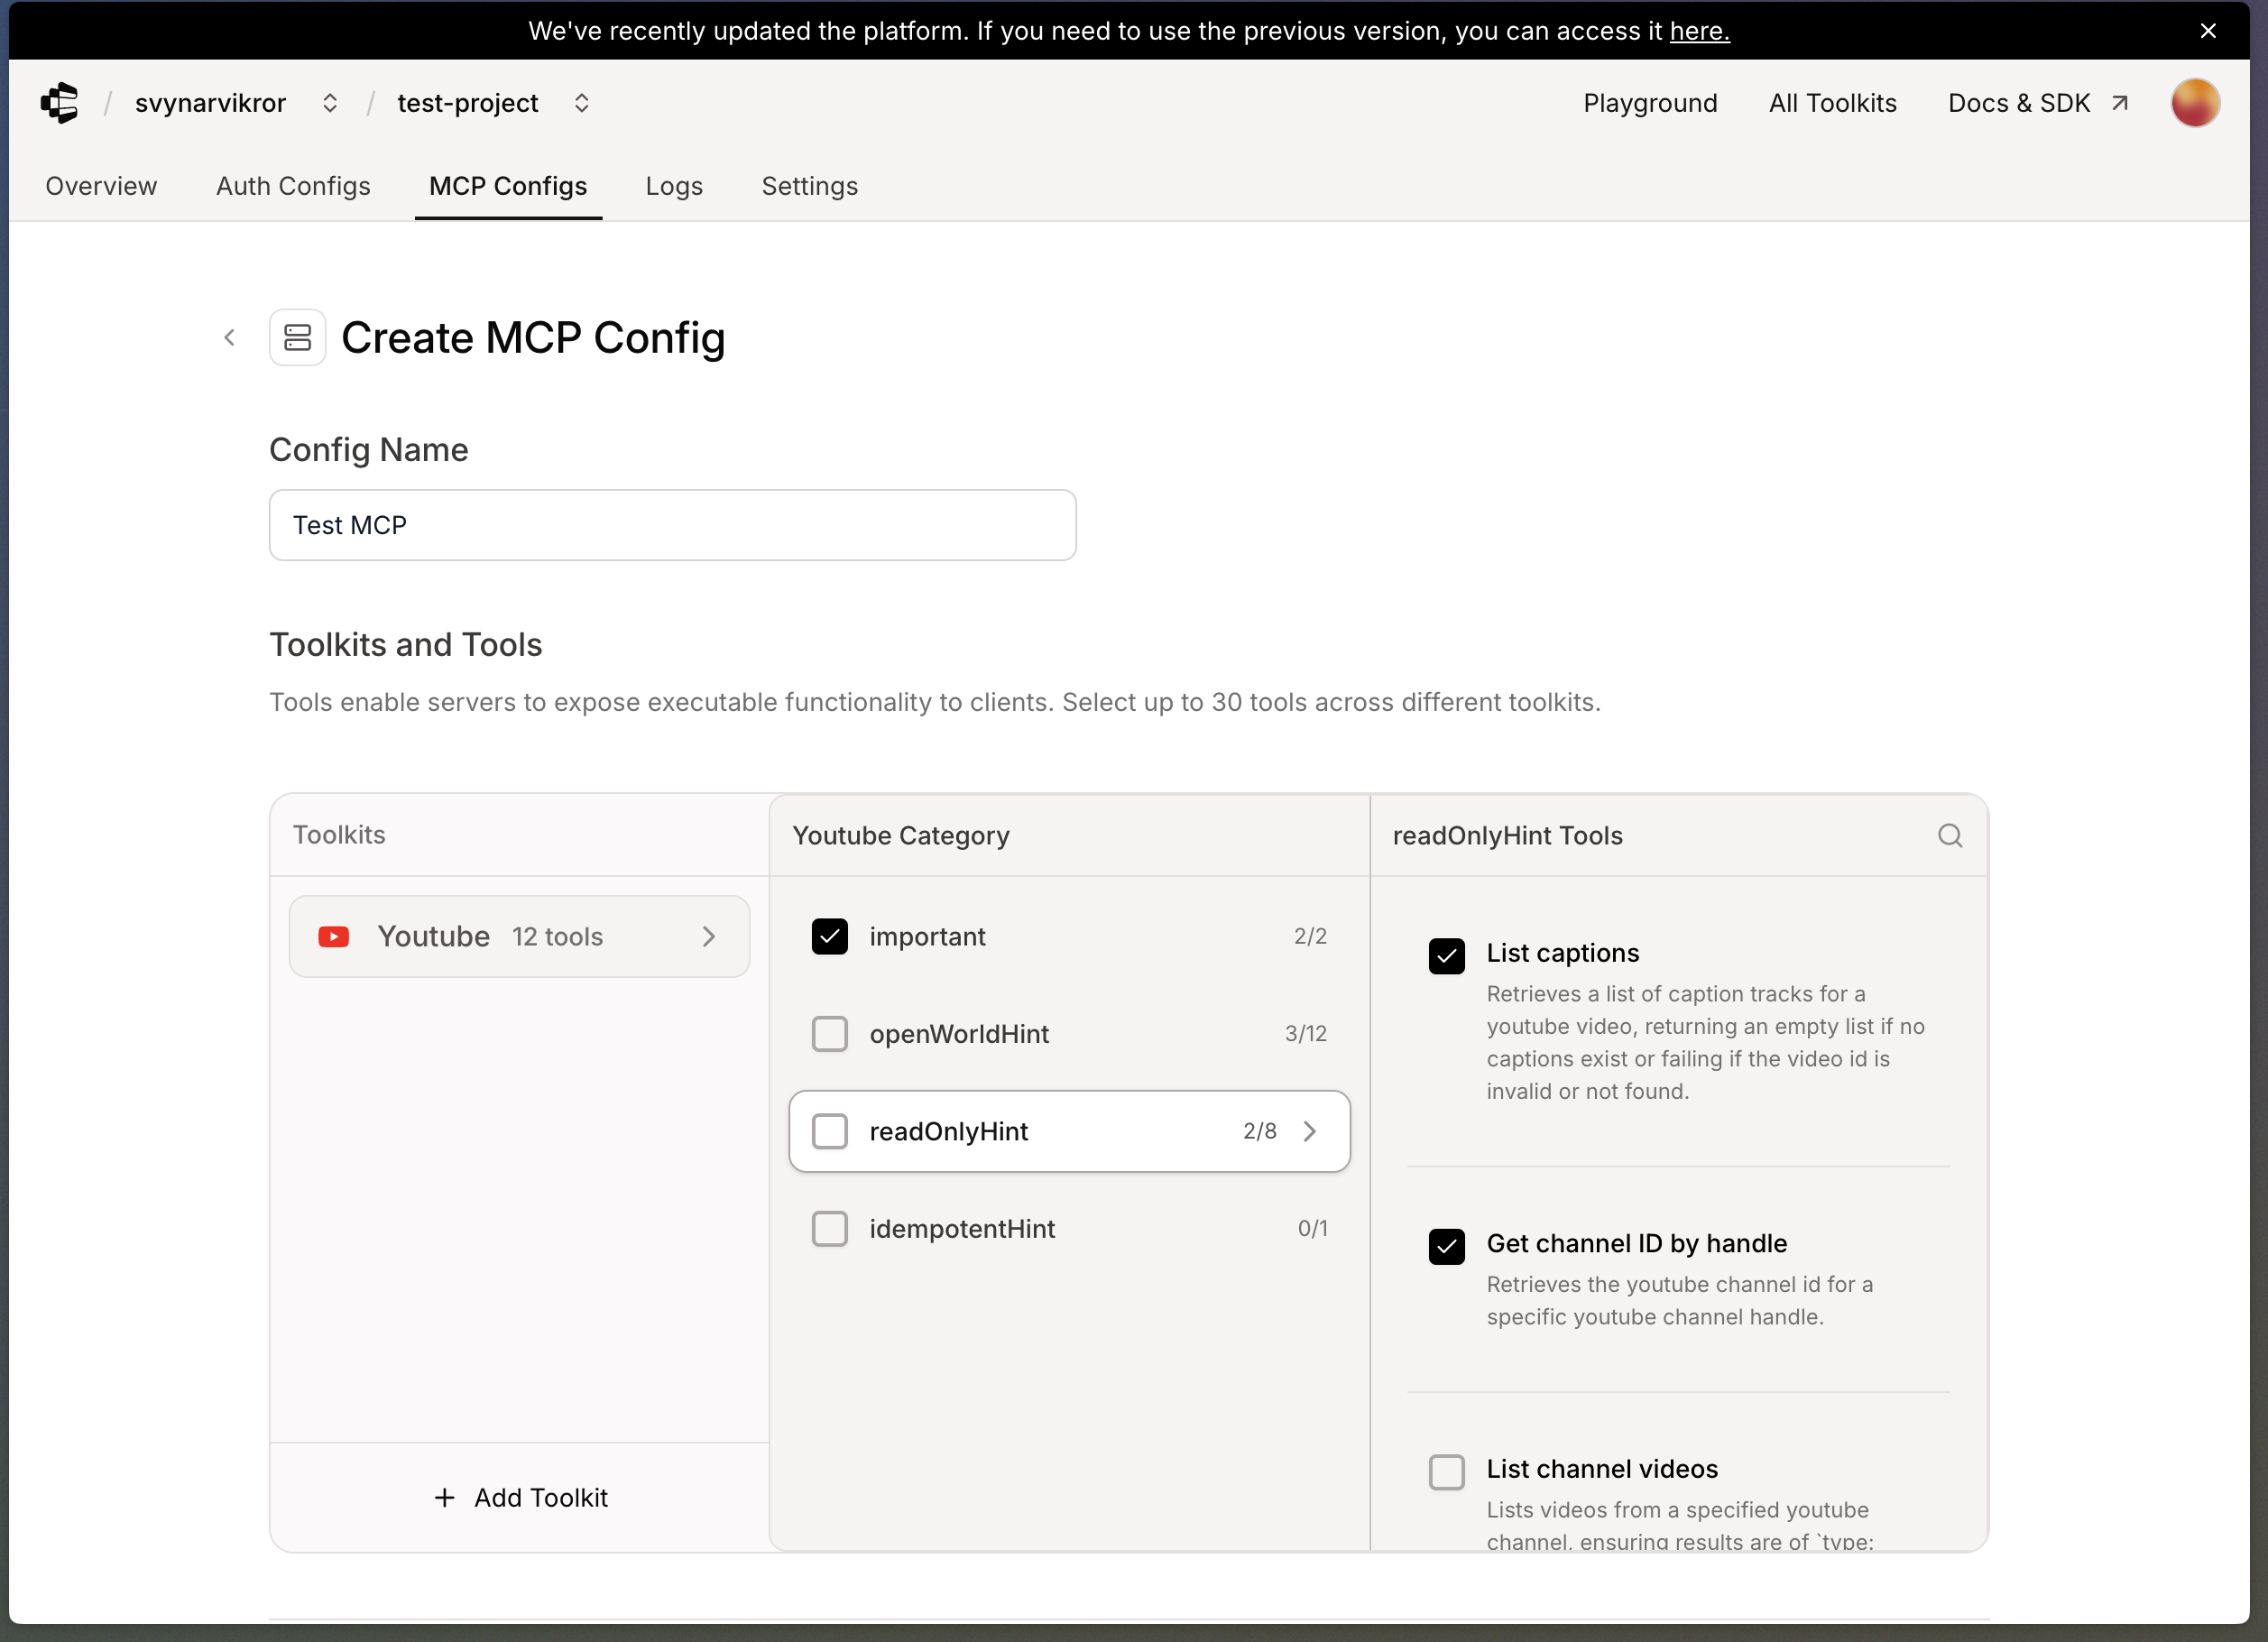Click the previous version 'here' link
The image size is (2268, 1642).
pyautogui.click(x=1699, y=31)
